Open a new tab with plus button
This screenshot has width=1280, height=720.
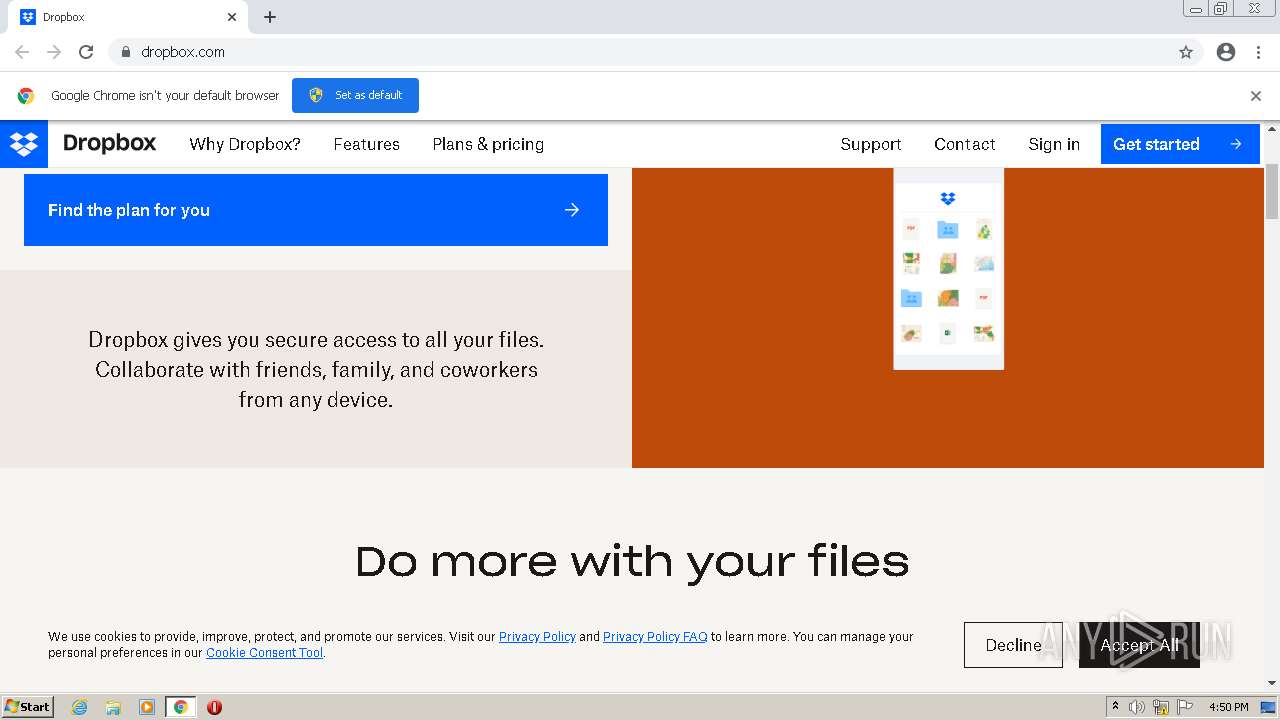[270, 17]
